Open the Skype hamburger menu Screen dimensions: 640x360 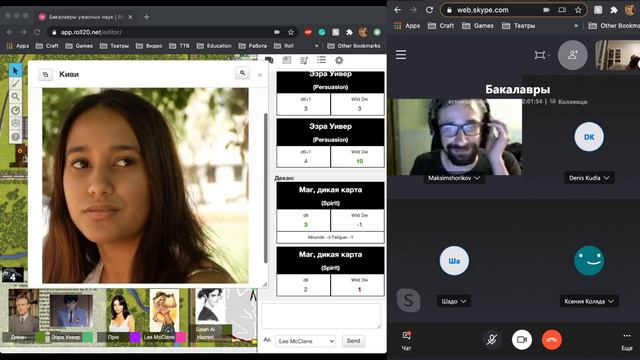point(401,55)
